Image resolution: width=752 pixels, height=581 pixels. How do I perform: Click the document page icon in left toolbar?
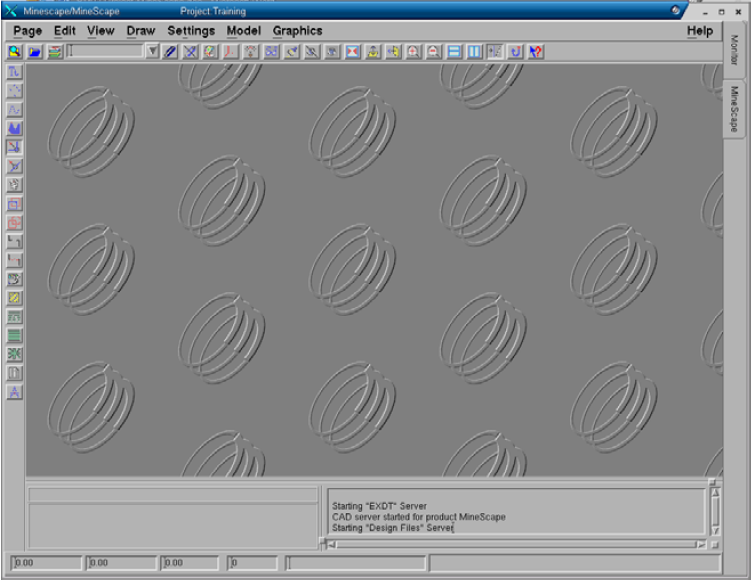[x=14, y=373]
